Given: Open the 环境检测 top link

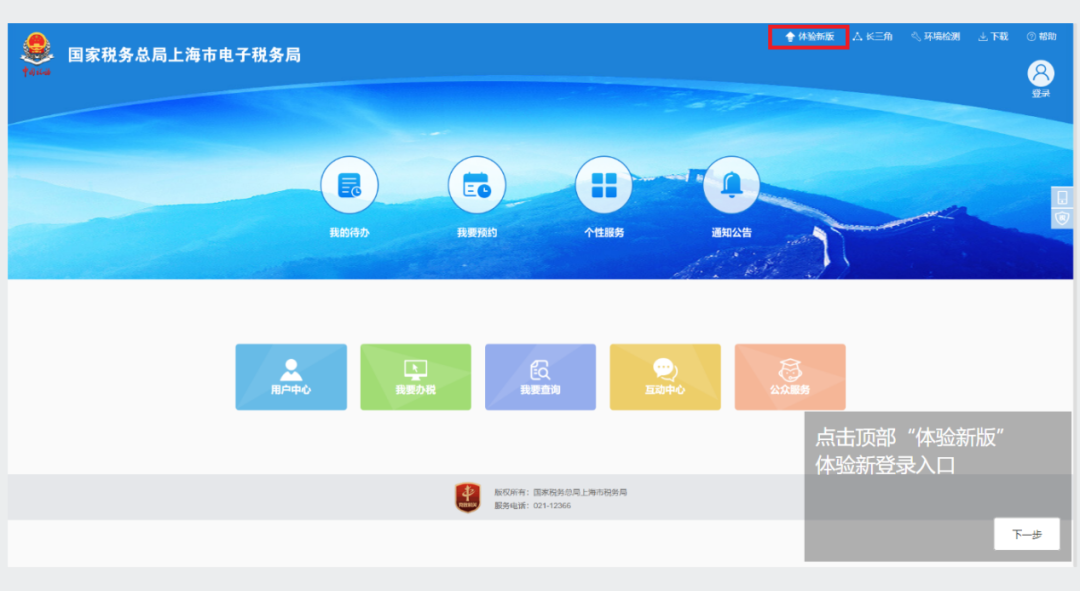Looking at the screenshot, I should tap(935, 37).
